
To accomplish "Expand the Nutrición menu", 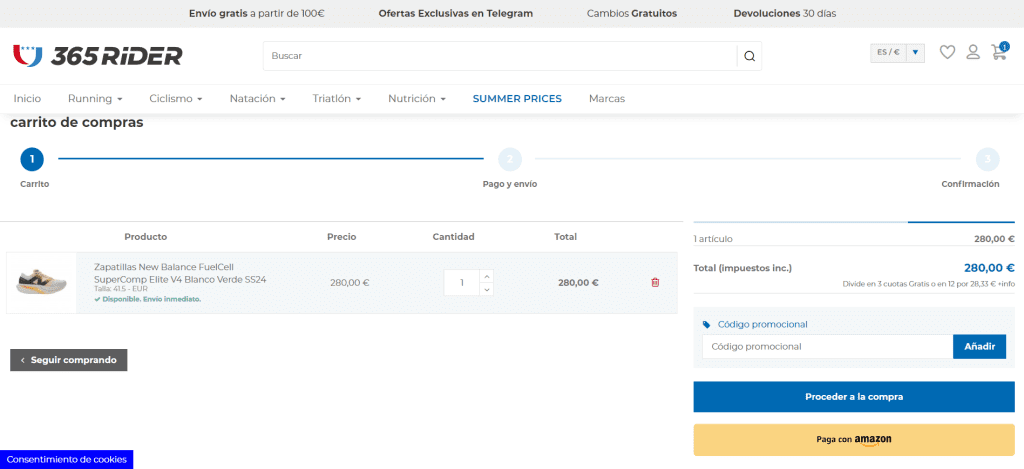I will point(417,99).
